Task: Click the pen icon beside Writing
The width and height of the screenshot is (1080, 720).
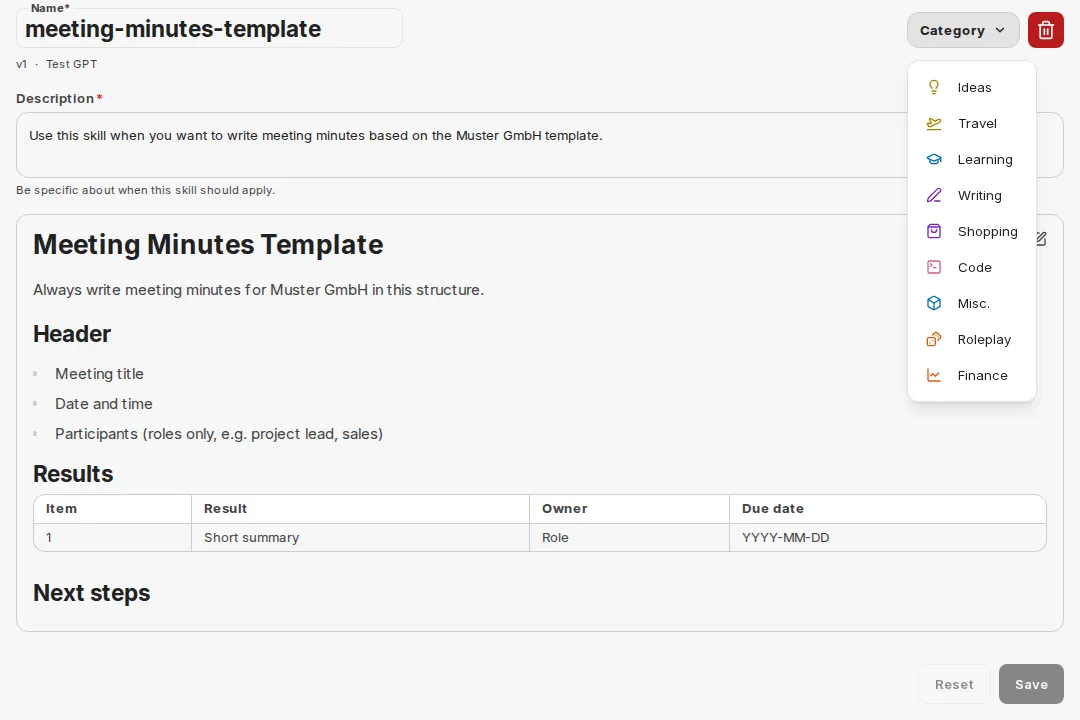Action: (x=934, y=196)
